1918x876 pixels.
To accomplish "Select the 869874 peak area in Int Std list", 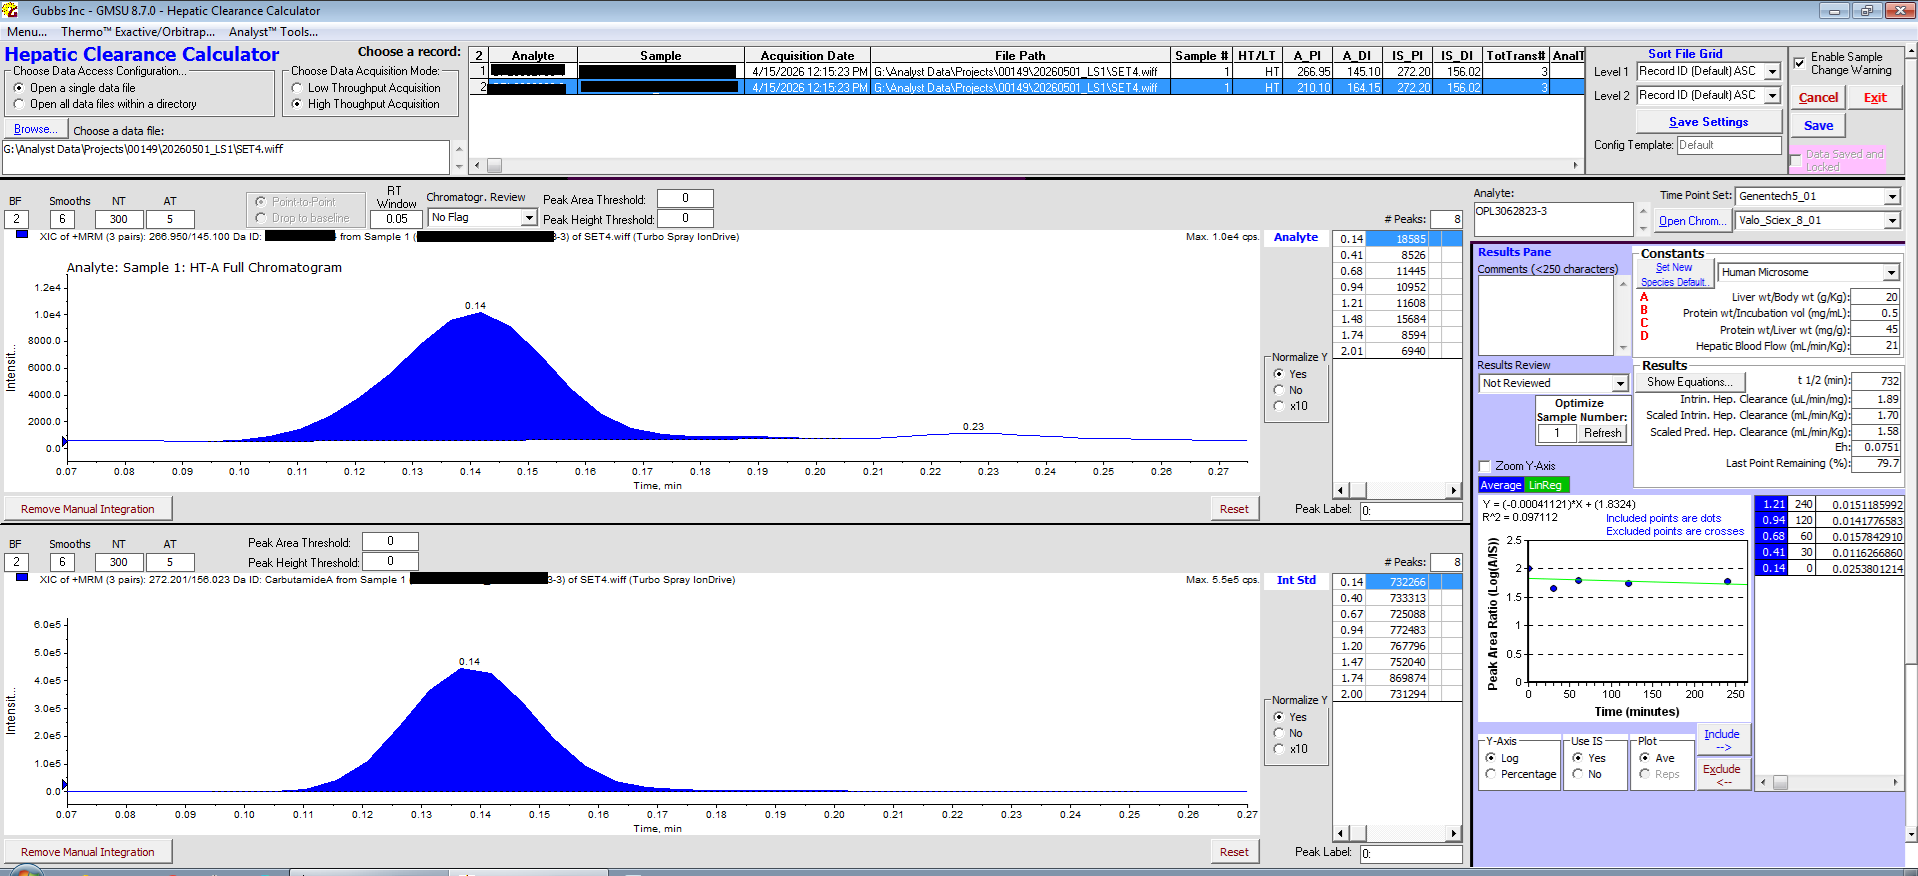I will point(1399,678).
